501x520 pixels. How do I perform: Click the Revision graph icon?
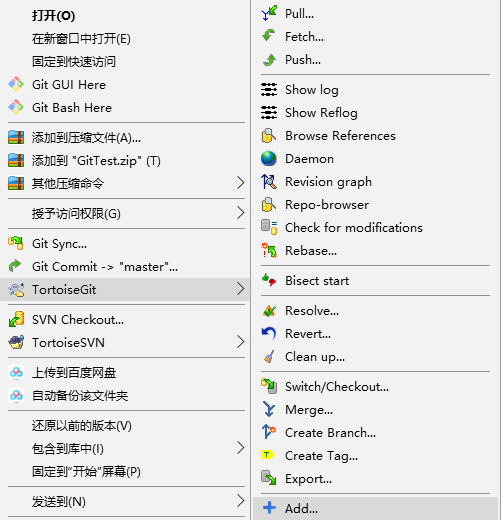coord(269,182)
